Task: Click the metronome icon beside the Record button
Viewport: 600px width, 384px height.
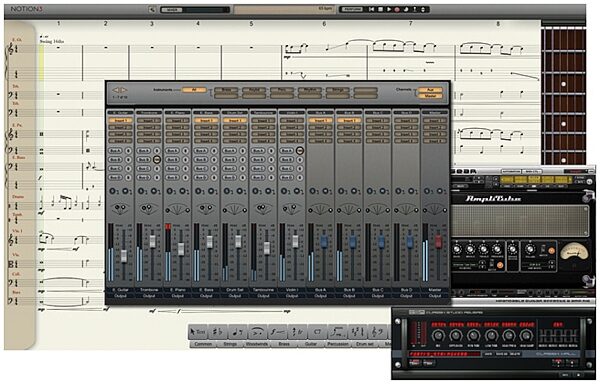Action: point(406,9)
